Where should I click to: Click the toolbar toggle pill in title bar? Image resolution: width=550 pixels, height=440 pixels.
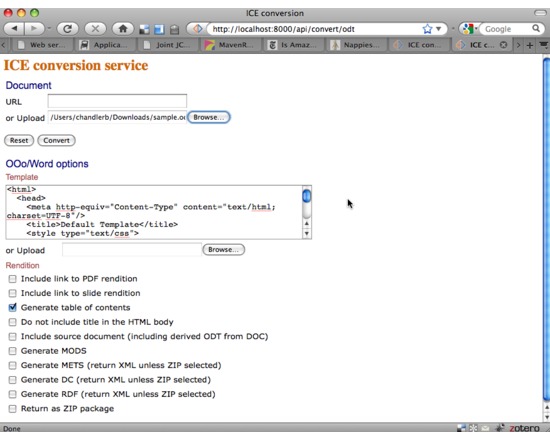(x=540, y=13)
